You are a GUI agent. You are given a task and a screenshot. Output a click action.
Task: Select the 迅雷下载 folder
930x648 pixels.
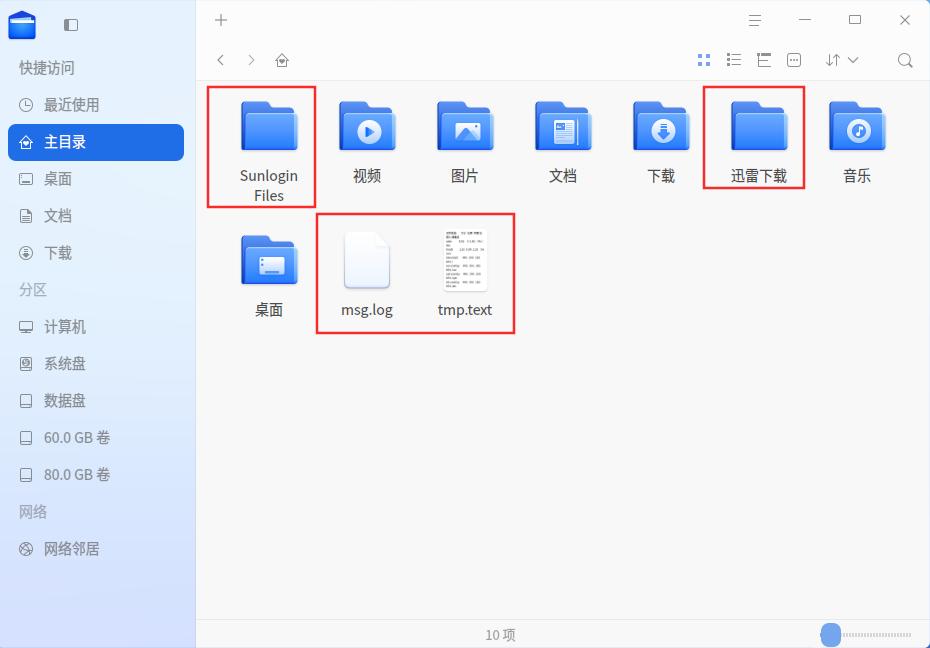[759, 141]
